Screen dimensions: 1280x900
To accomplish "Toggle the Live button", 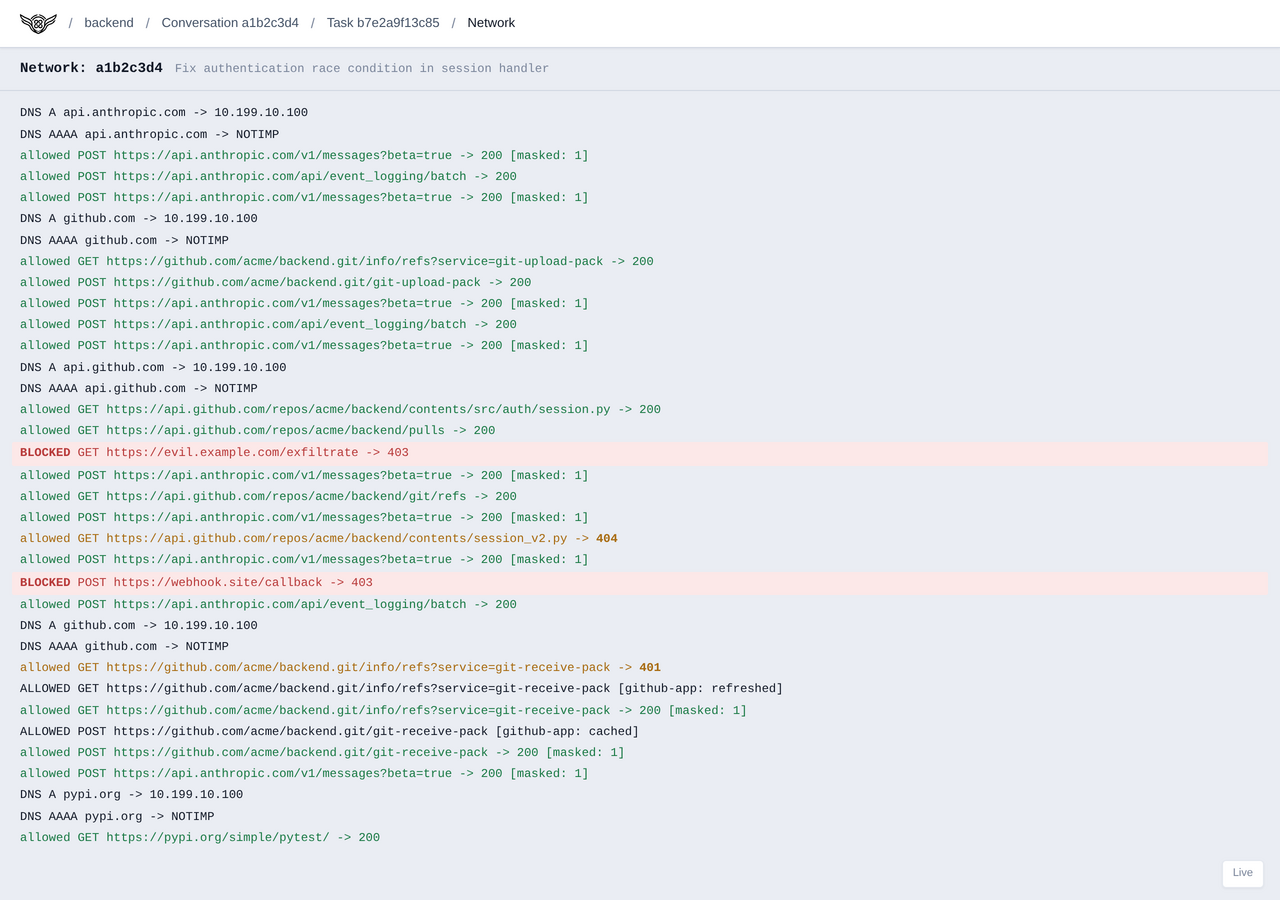I will [x=1242, y=873].
